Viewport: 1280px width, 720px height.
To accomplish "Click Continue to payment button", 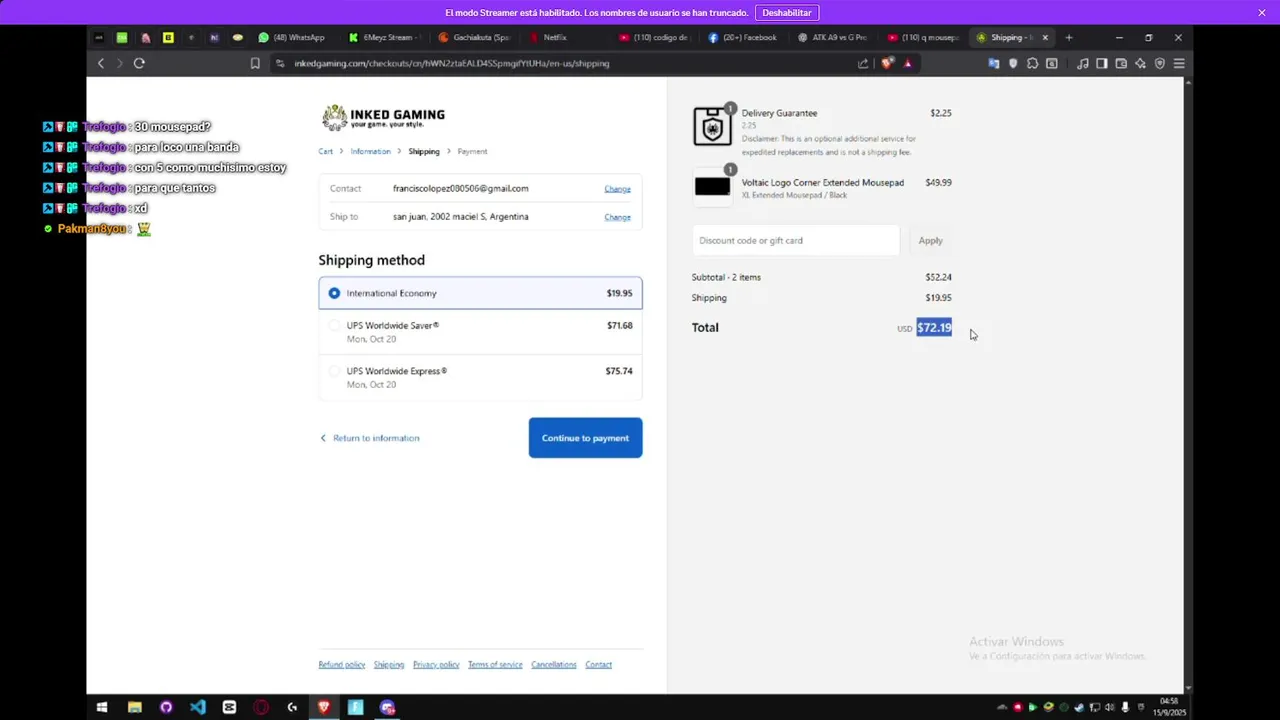I will coord(585,438).
